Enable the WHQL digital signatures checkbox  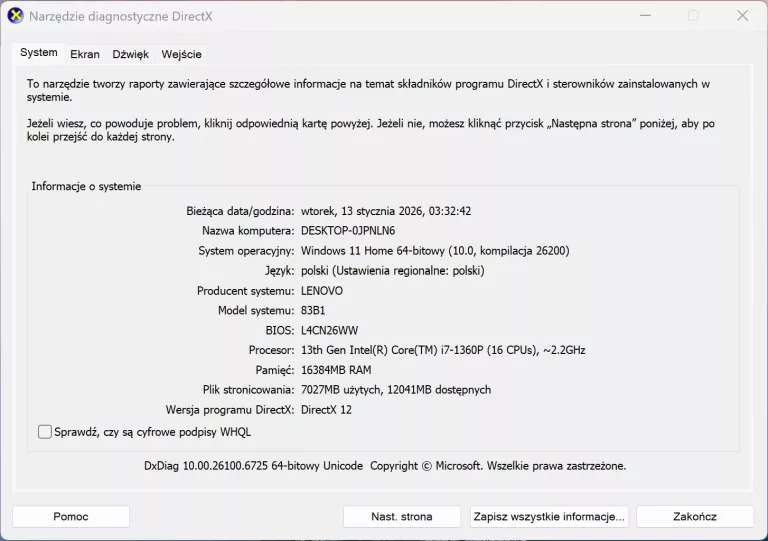(45, 432)
